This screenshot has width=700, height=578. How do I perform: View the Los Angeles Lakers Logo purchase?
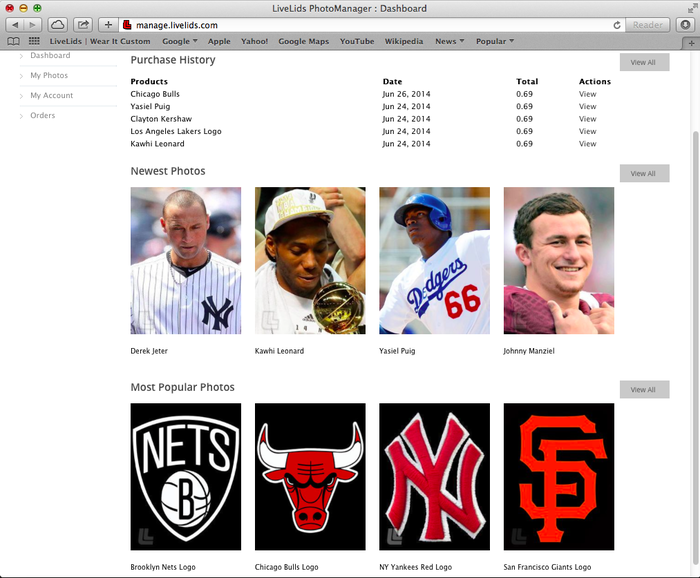[x=588, y=132]
